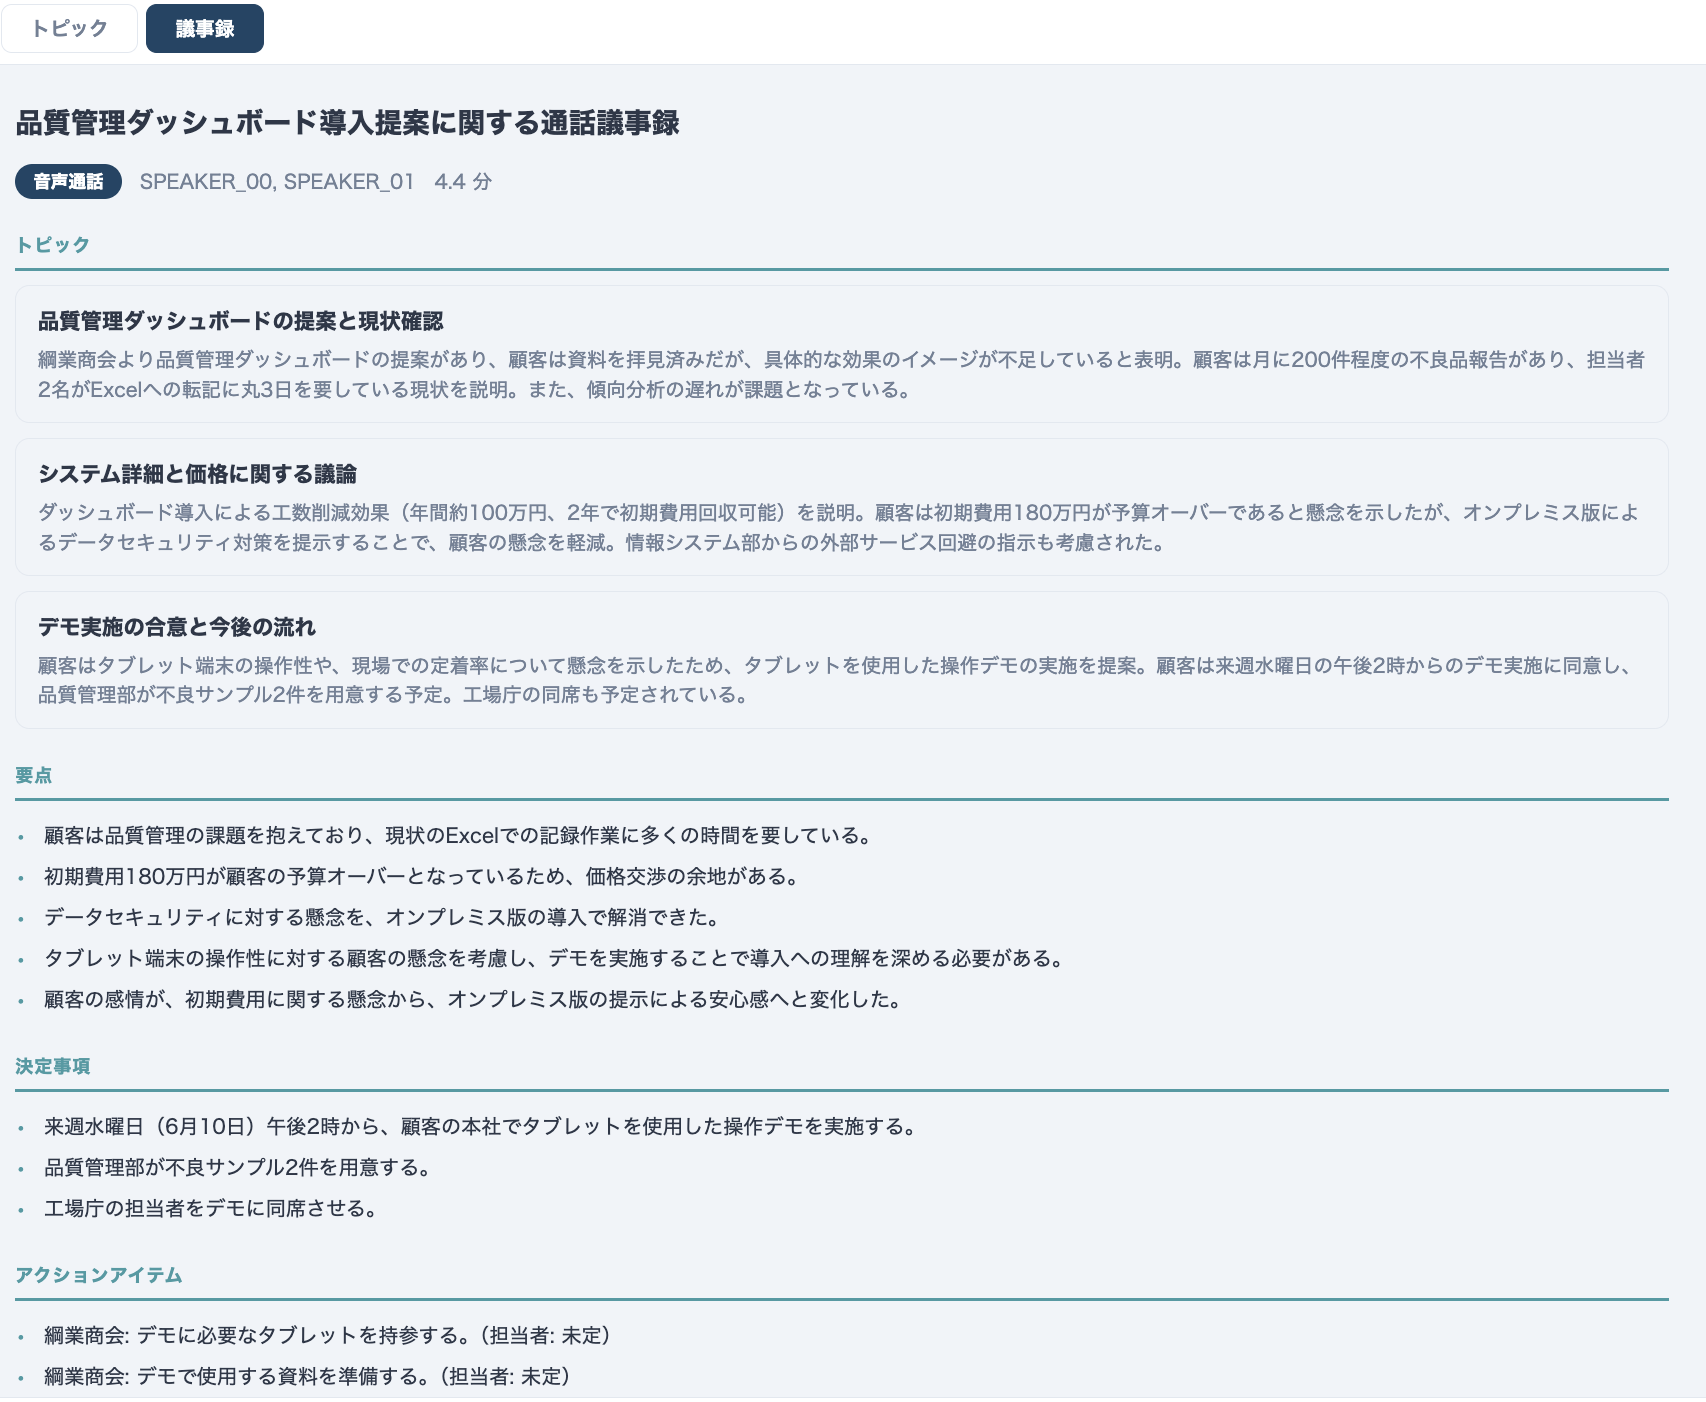
Task: Switch to the トピック tab
Action: point(69,28)
